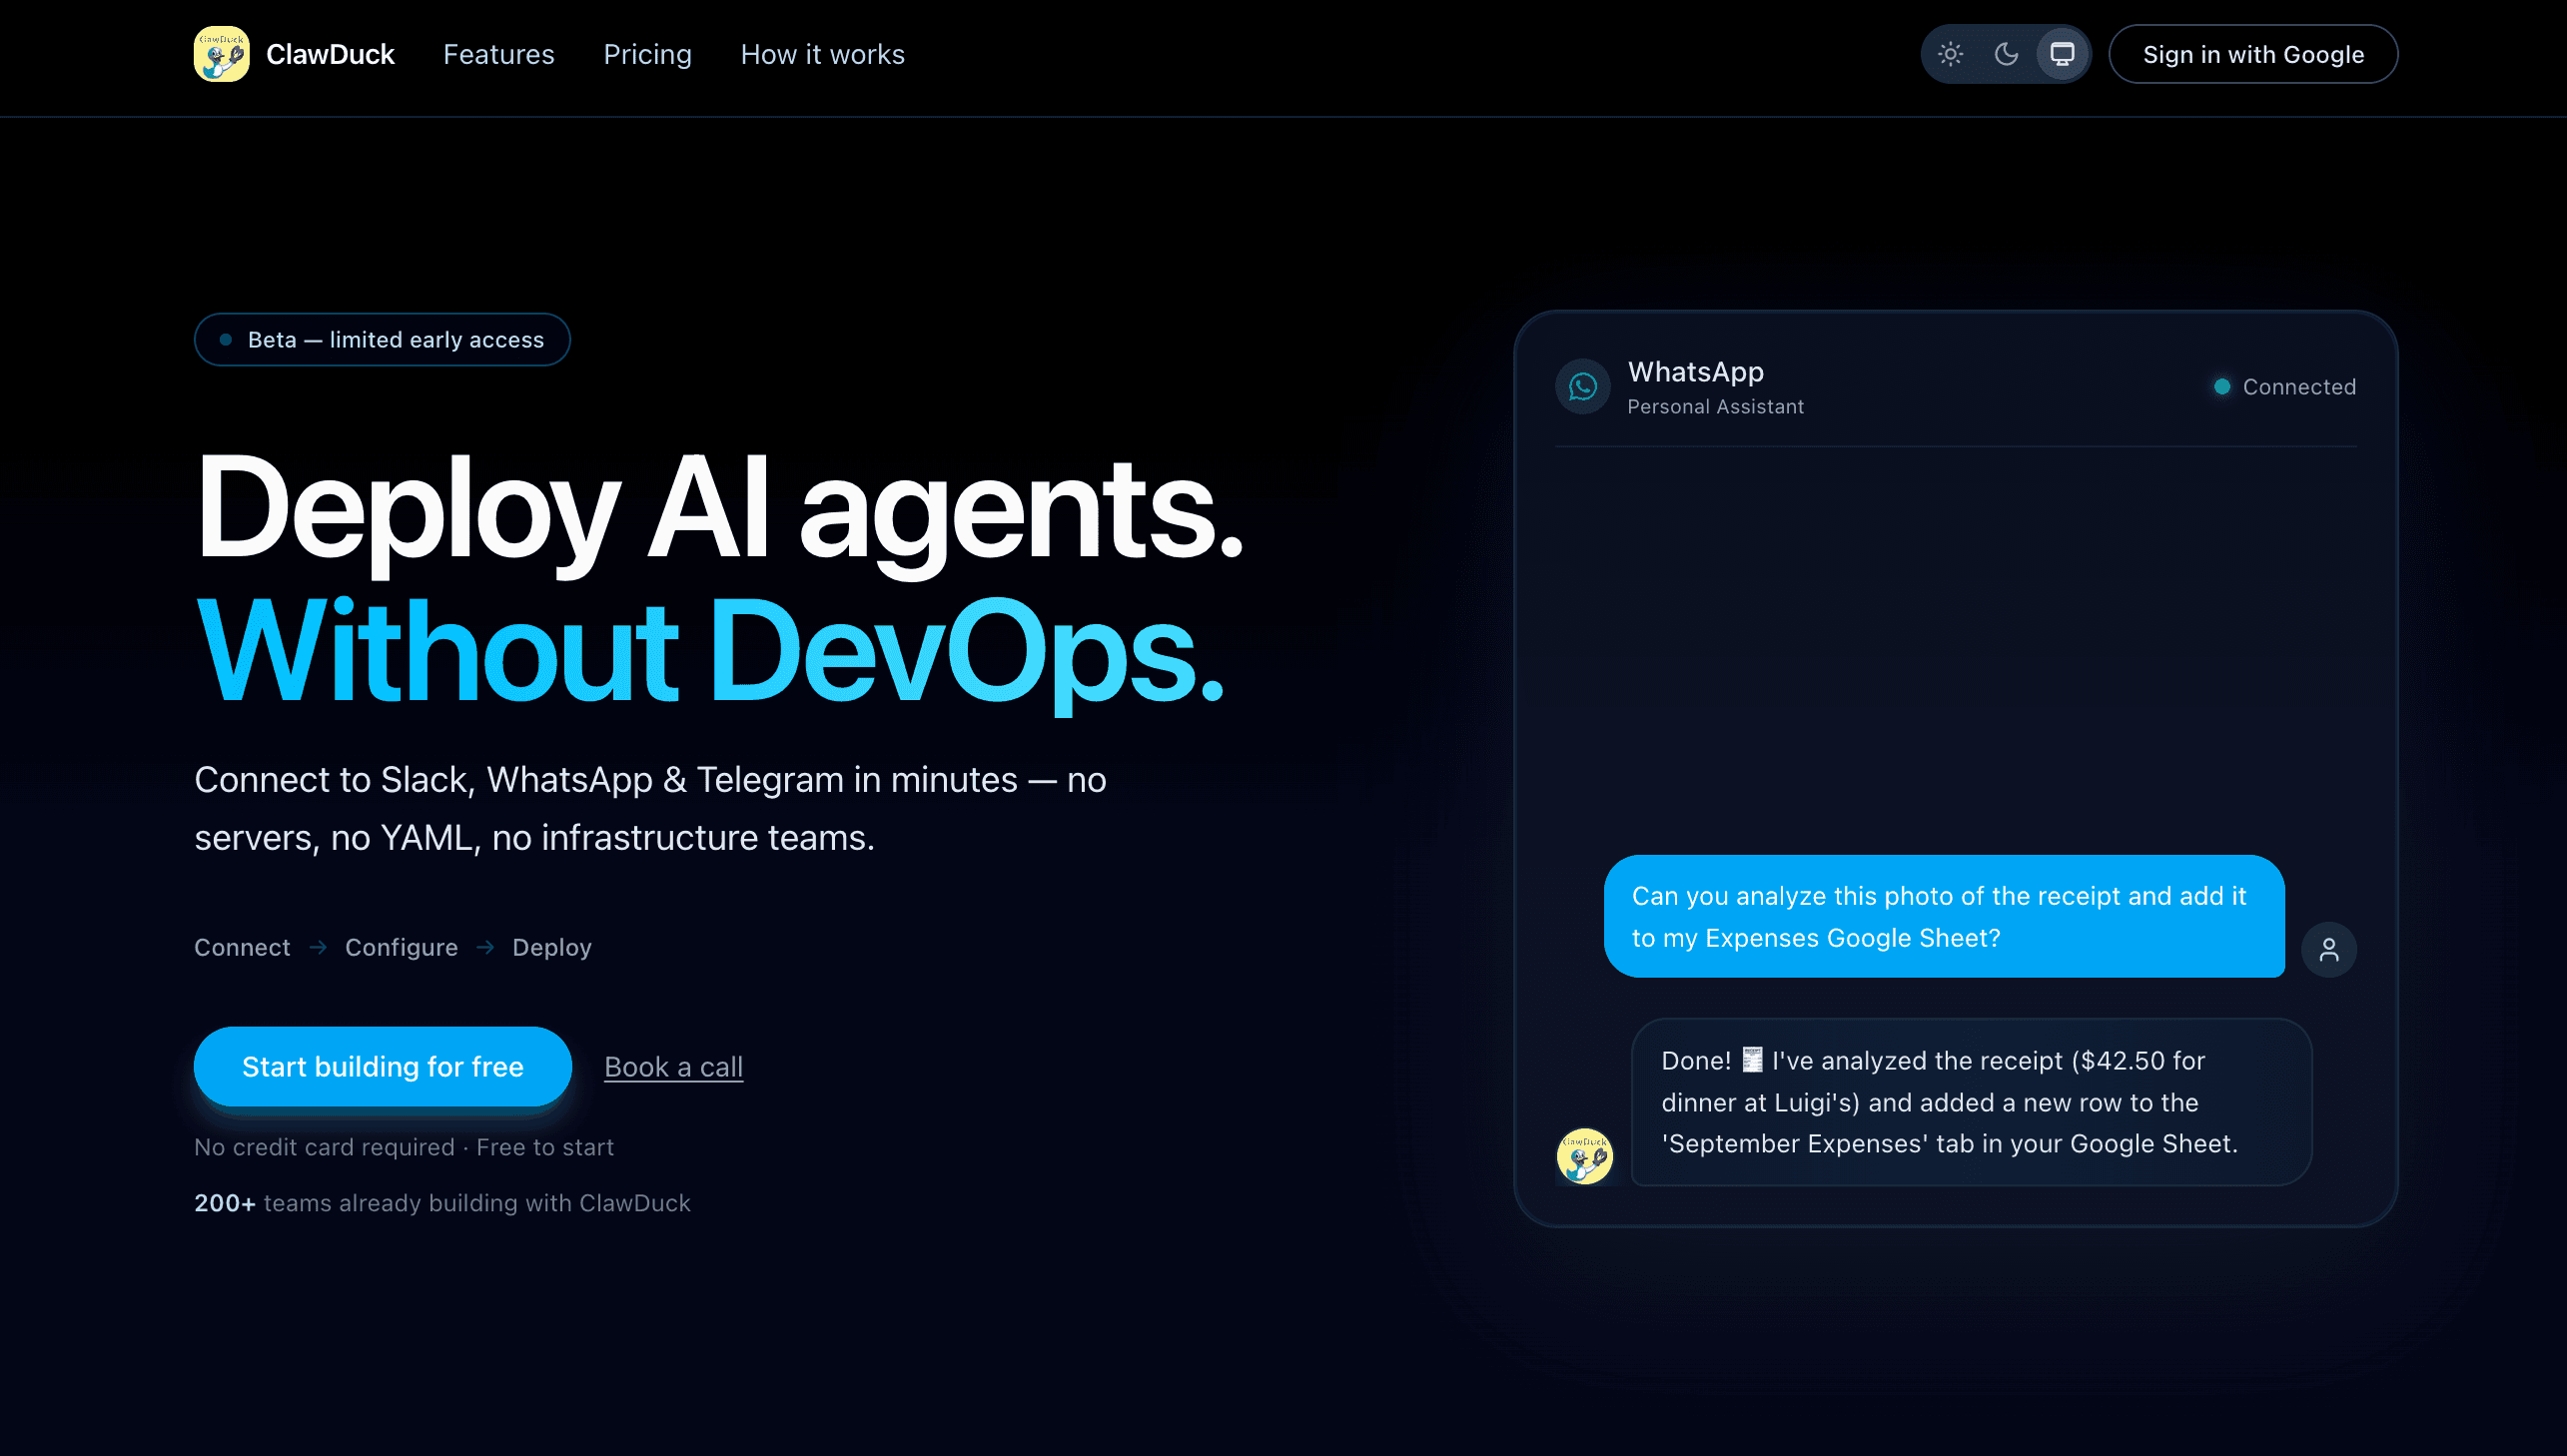Click Sign in with Google button
This screenshot has width=2567, height=1456.
click(2253, 54)
